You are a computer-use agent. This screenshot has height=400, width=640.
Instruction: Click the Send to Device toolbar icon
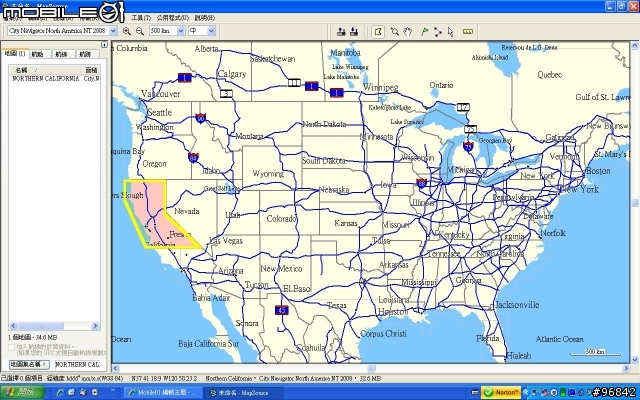(341, 31)
